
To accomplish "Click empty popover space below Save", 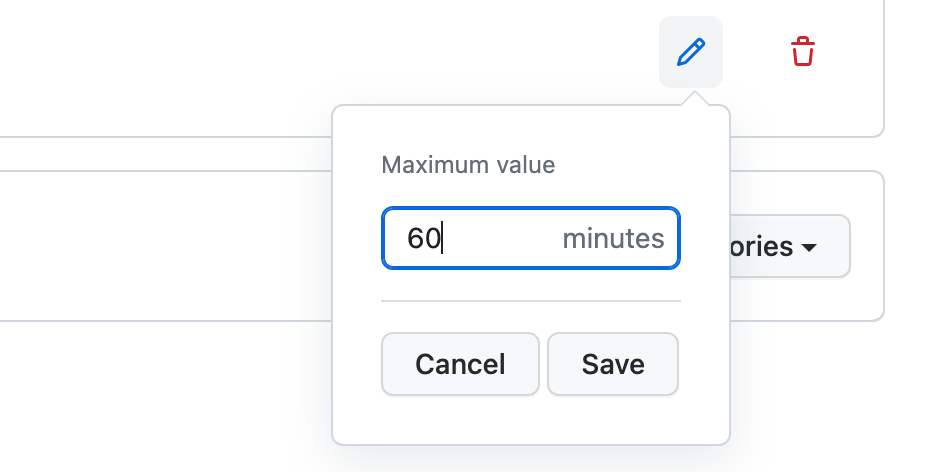I will [613, 420].
